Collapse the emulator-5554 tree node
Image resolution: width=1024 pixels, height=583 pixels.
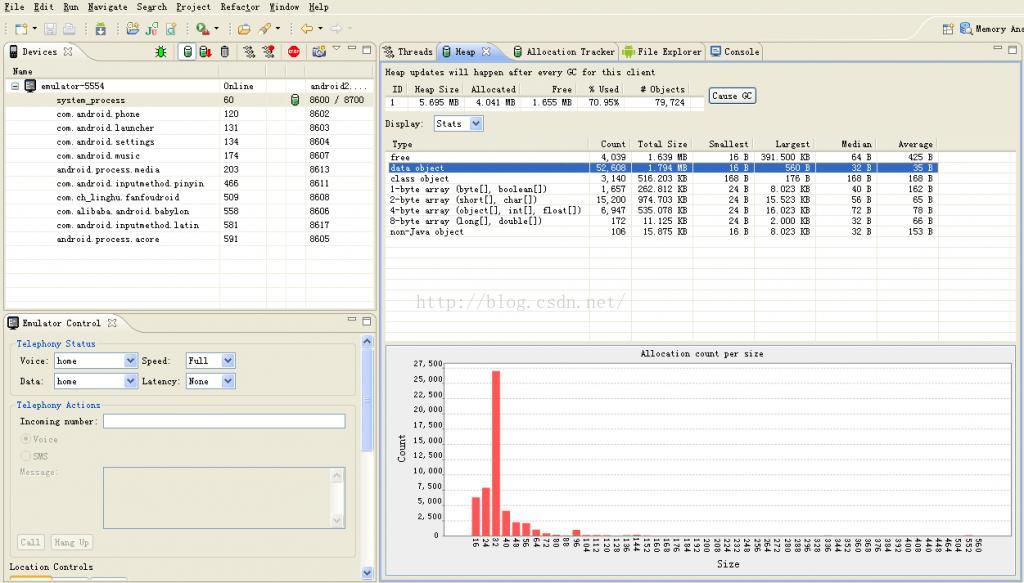pyautogui.click(x=16, y=86)
